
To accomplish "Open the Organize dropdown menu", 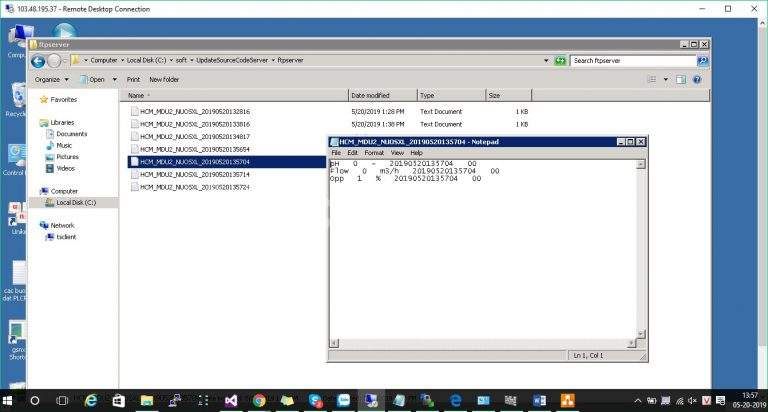I will click(x=51, y=79).
